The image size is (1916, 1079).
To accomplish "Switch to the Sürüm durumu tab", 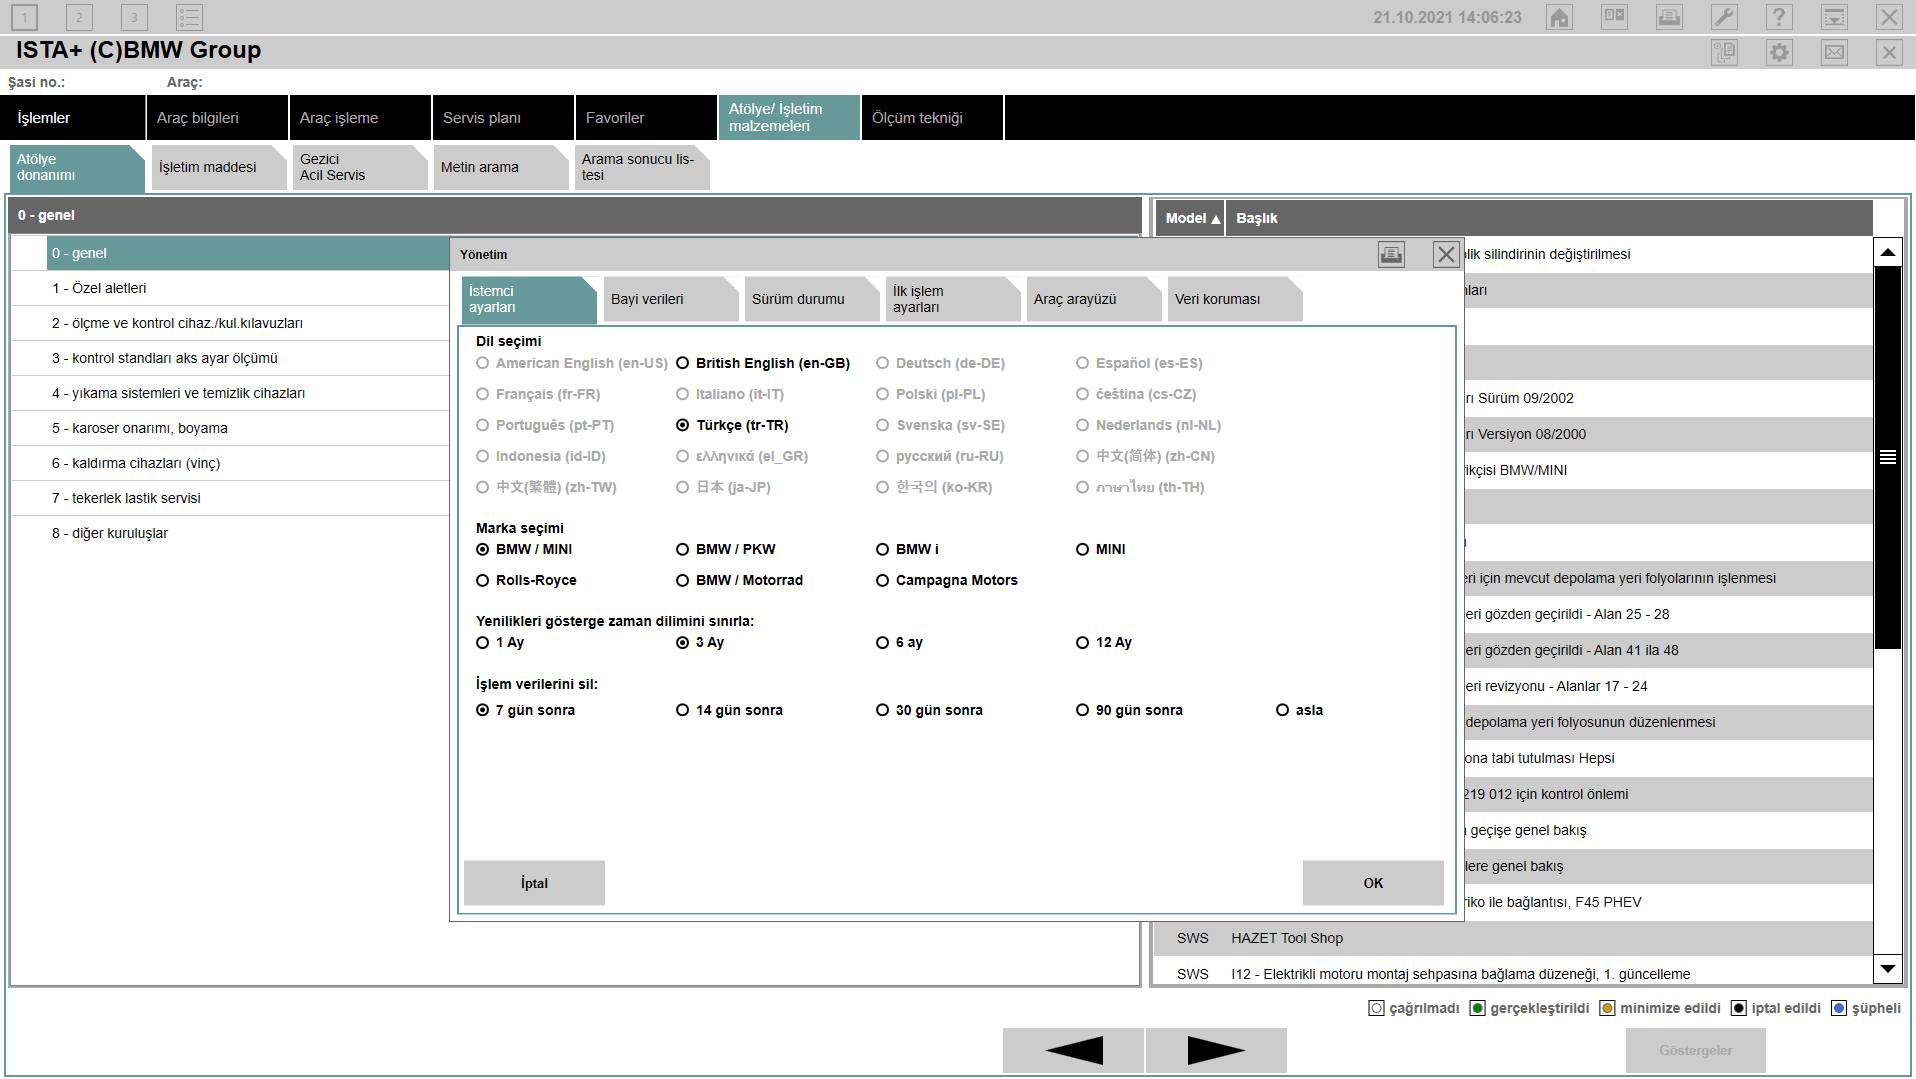I will coord(798,299).
